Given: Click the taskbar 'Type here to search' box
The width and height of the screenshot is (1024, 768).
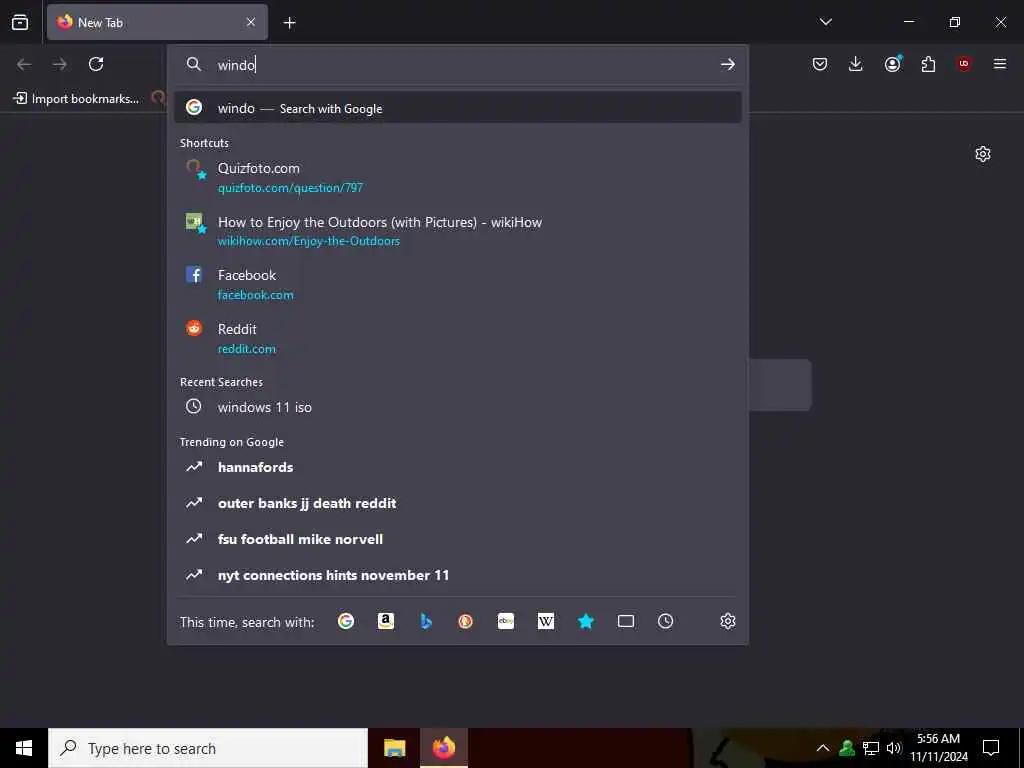Looking at the screenshot, I should pyautogui.click(x=208, y=748).
